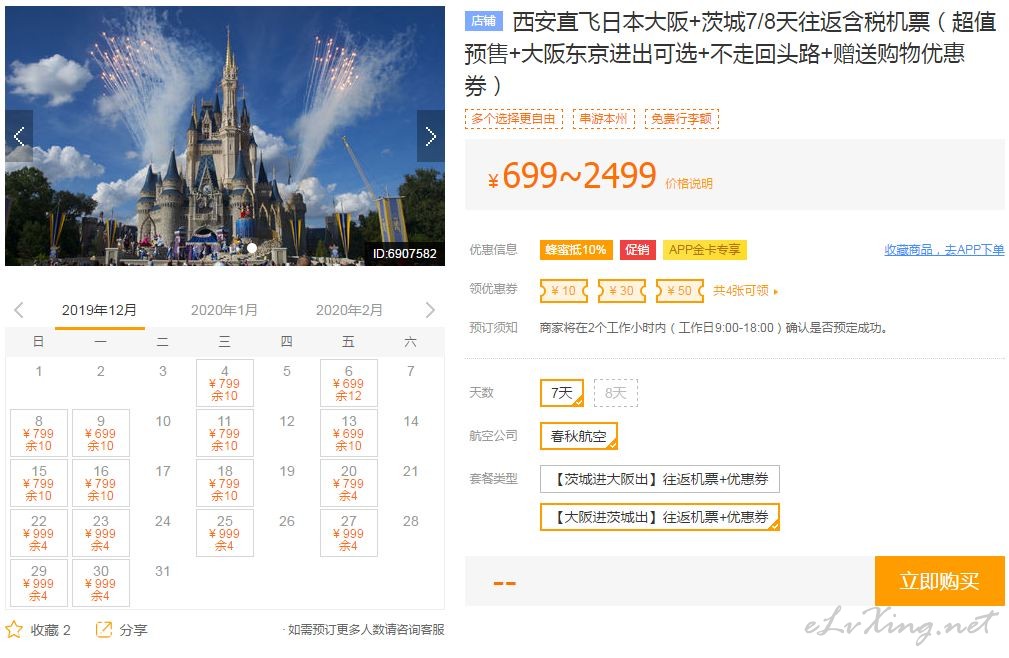Click the 蜂蜜抵10% promotion tag
The image size is (1009, 658).
pyautogui.click(x=576, y=250)
